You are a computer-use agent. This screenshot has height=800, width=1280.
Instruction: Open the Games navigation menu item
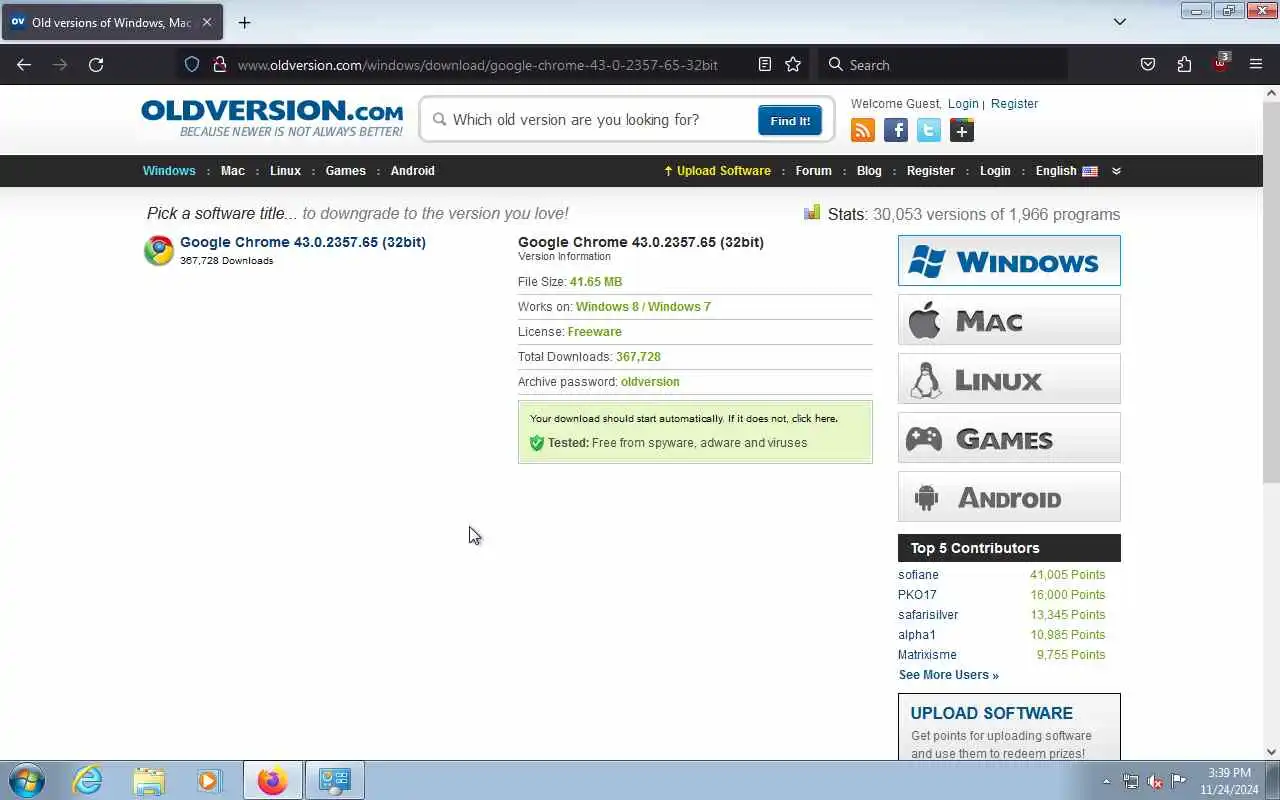[346, 171]
